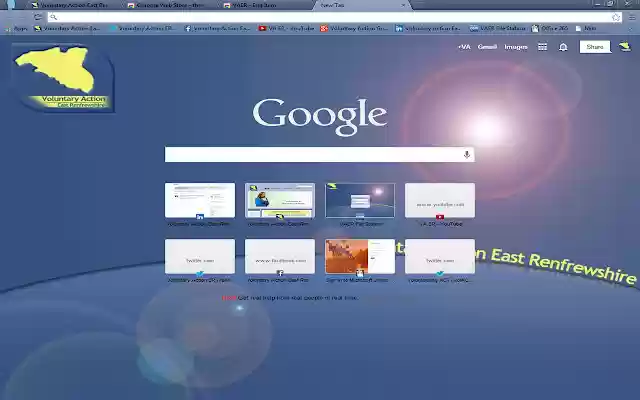Open the Google+ Voluntary Action bookmark
This screenshot has width=640, height=400.
[354, 29]
